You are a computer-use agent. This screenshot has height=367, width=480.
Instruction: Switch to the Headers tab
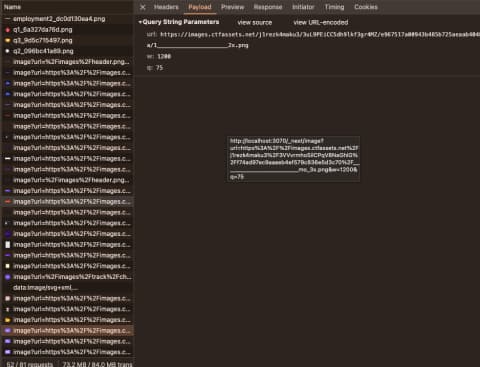click(x=166, y=7)
